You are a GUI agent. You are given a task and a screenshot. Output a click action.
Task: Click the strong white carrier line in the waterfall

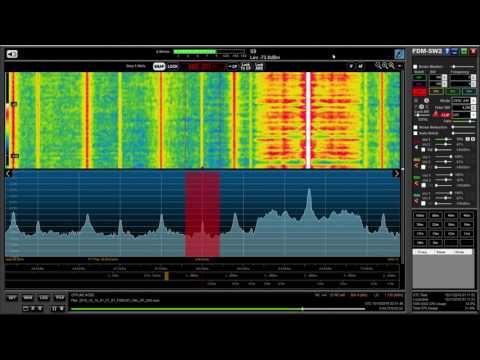point(308,120)
